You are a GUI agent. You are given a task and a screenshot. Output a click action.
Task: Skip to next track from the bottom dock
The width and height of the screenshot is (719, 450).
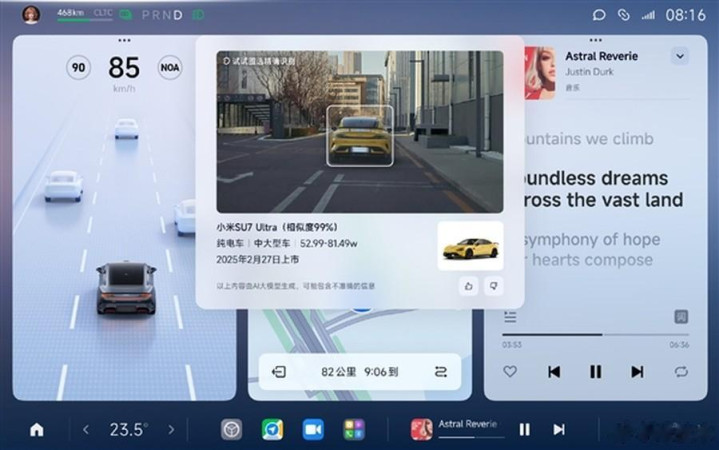[x=559, y=430]
